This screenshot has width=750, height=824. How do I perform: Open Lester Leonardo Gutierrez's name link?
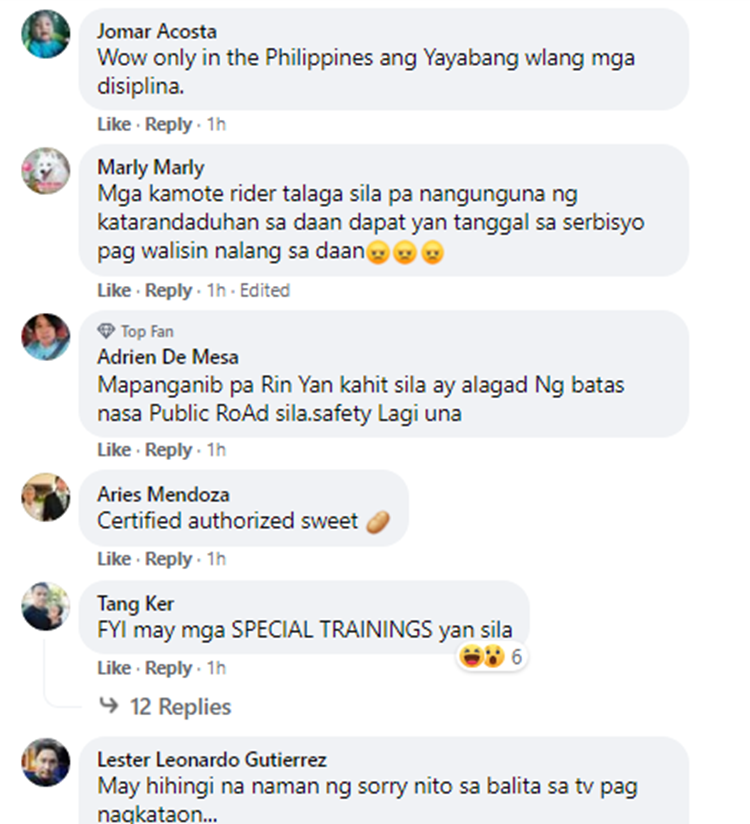tap(212, 760)
